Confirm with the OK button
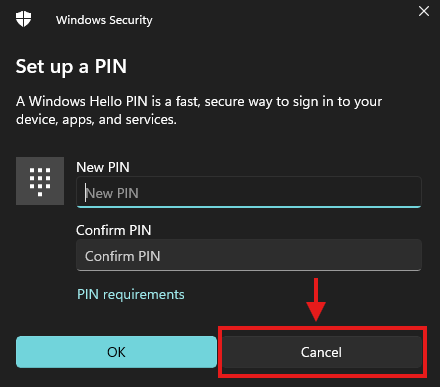This screenshot has width=440, height=387. (116, 352)
